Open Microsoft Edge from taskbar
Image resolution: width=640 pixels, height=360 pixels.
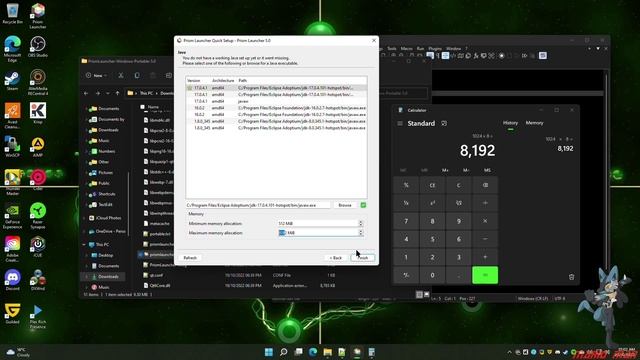[313, 352]
